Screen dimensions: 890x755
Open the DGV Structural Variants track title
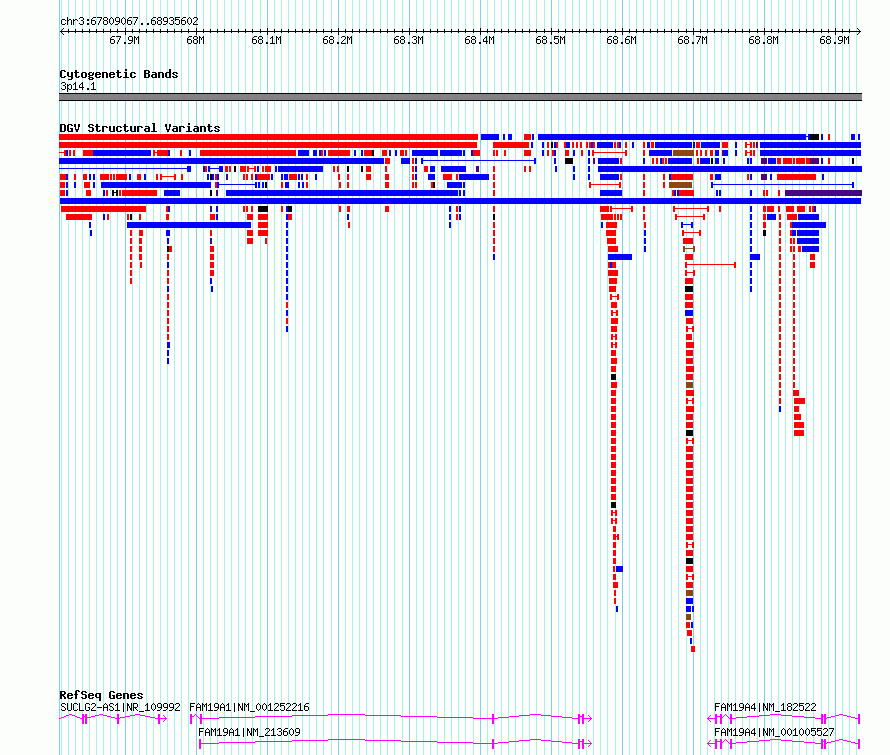coord(140,128)
